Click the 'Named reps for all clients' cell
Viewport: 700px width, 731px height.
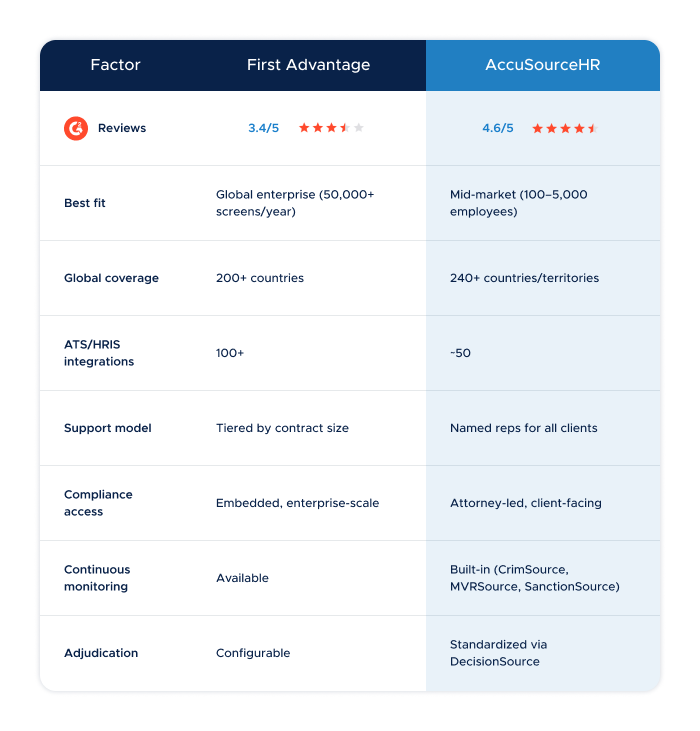[523, 428]
